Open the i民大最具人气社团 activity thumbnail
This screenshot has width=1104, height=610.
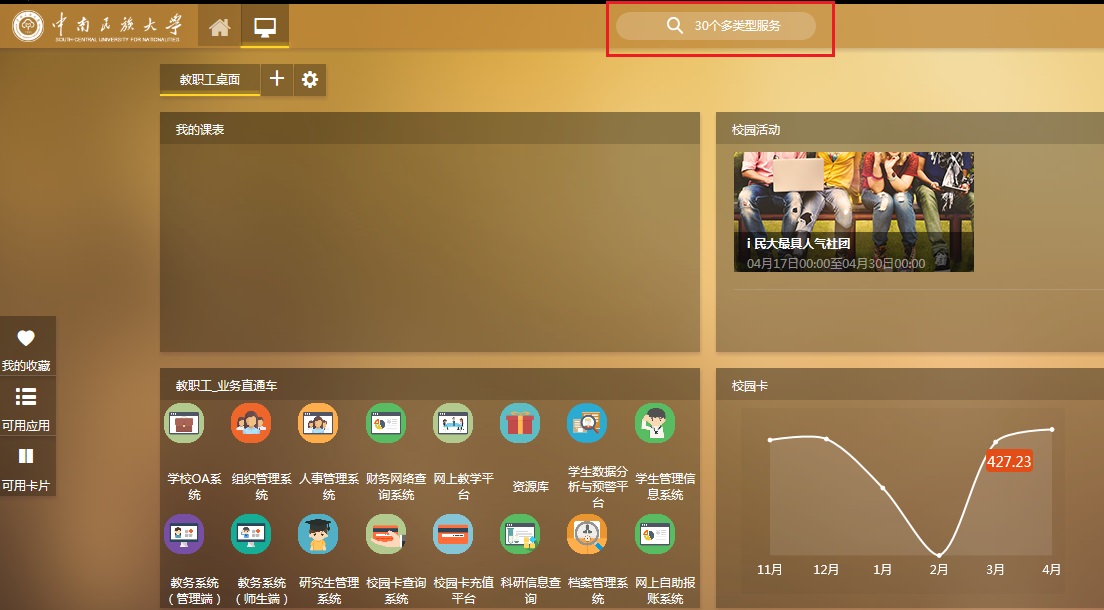tap(853, 211)
